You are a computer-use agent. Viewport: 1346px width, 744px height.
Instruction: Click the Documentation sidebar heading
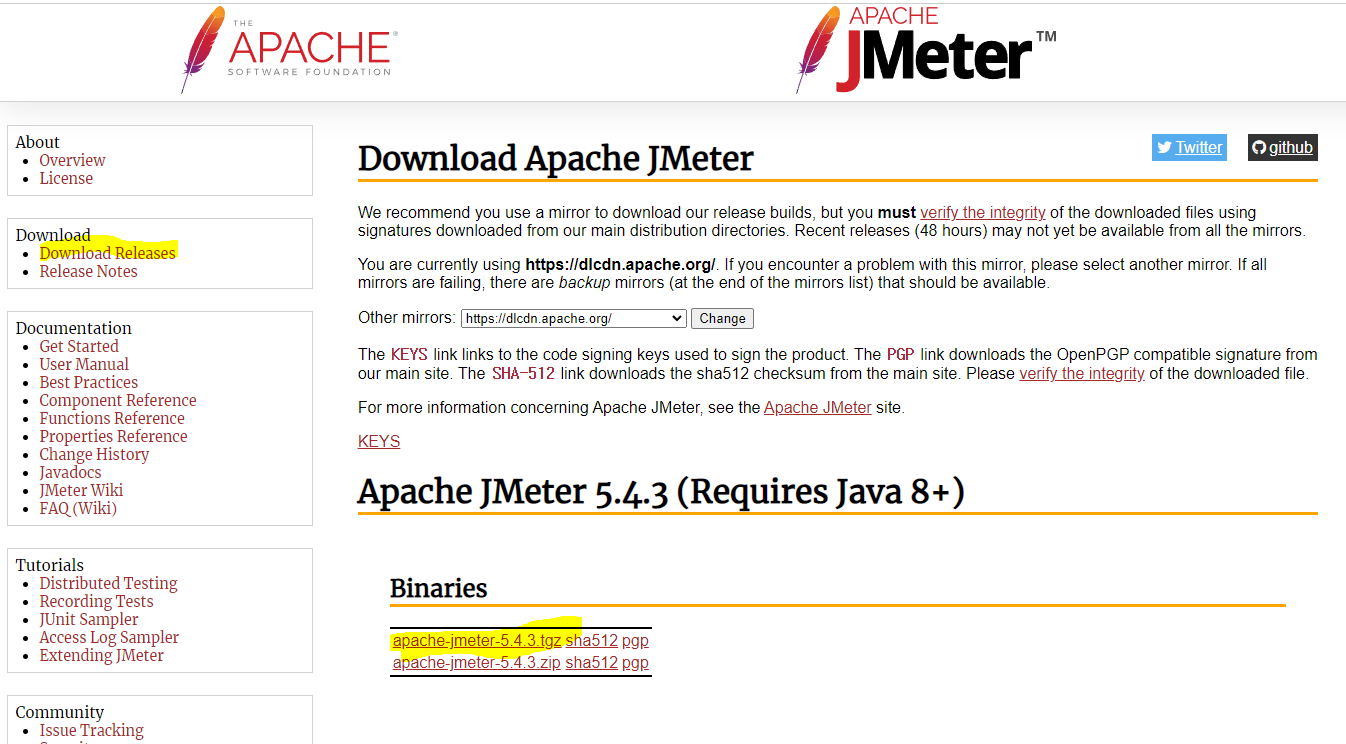[74, 328]
